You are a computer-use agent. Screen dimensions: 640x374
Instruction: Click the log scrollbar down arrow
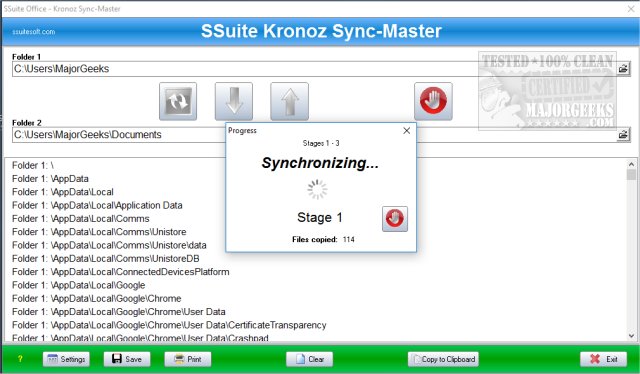click(631, 336)
